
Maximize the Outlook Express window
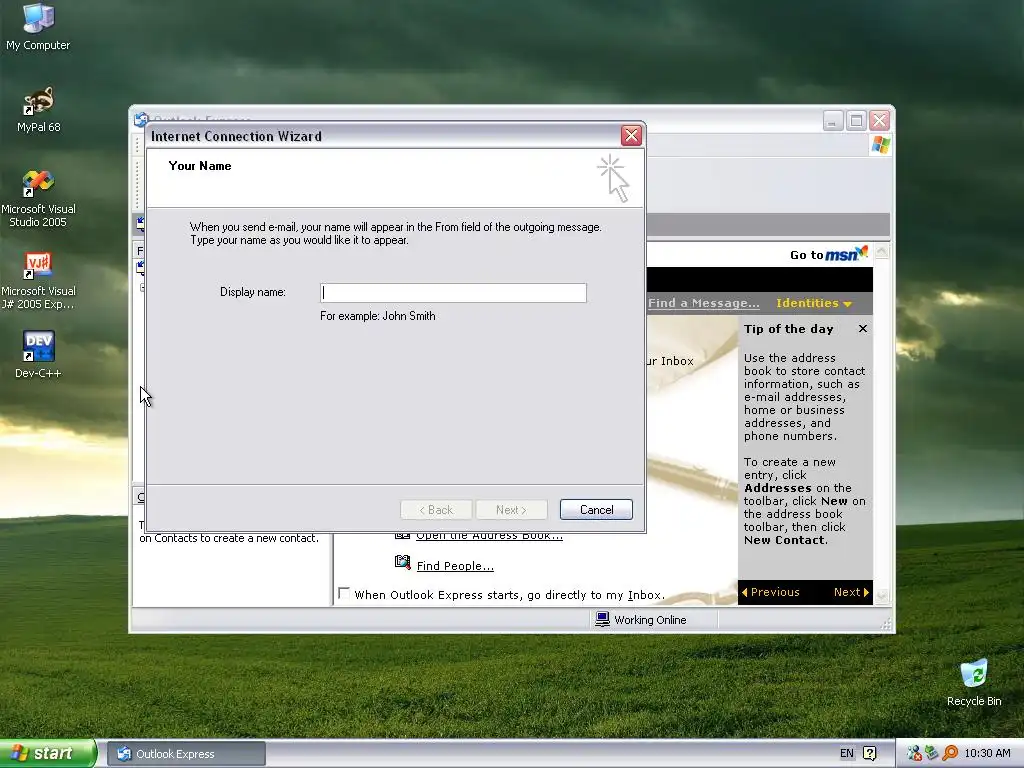click(x=856, y=121)
